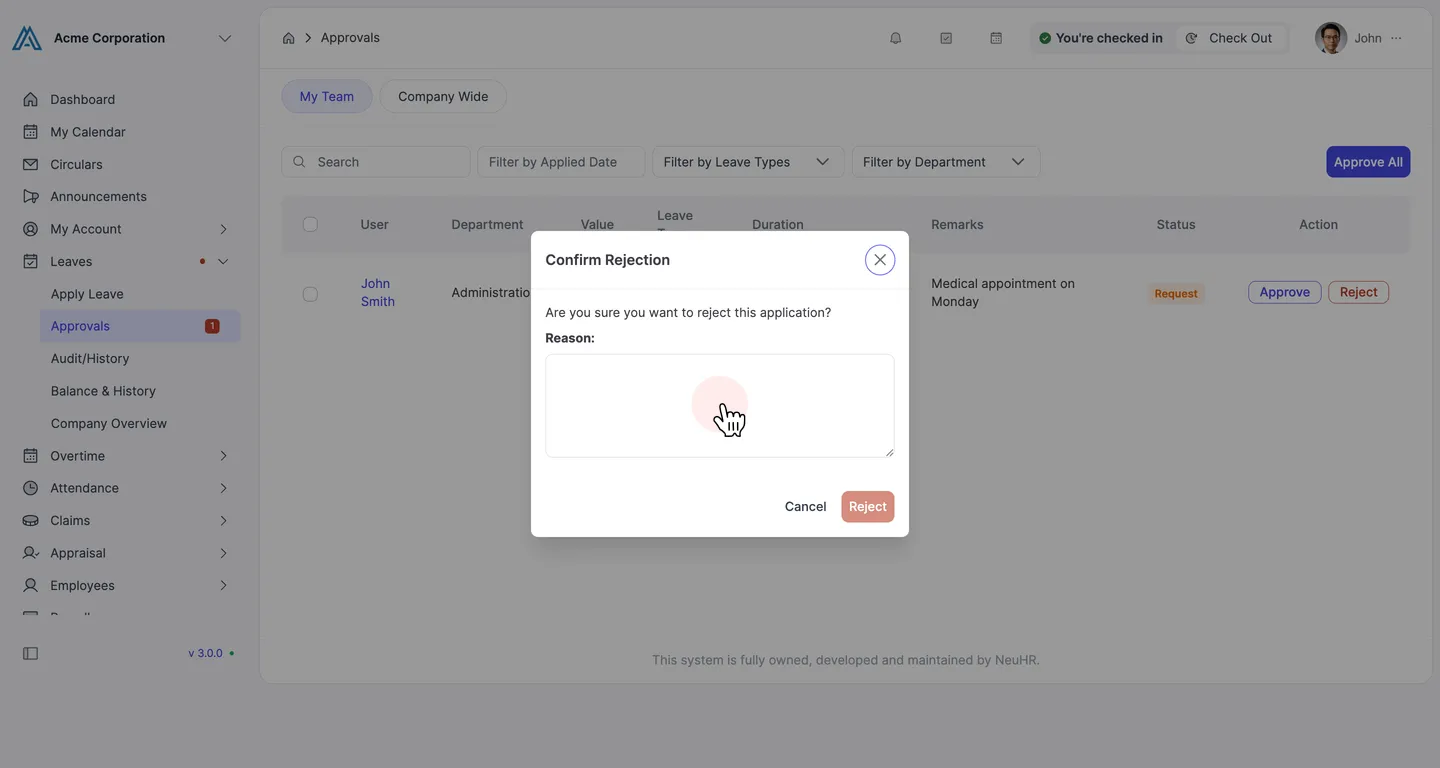Viewport: 1440px width, 768px height.
Task: Click the My Account person icon
Action: pyautogui.click(x=31, y=229)
